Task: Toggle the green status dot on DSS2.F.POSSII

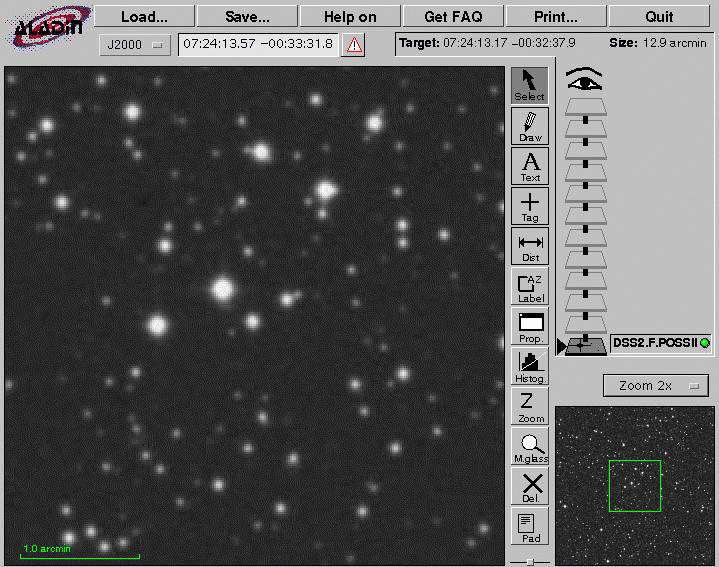Action: (705, 343)
